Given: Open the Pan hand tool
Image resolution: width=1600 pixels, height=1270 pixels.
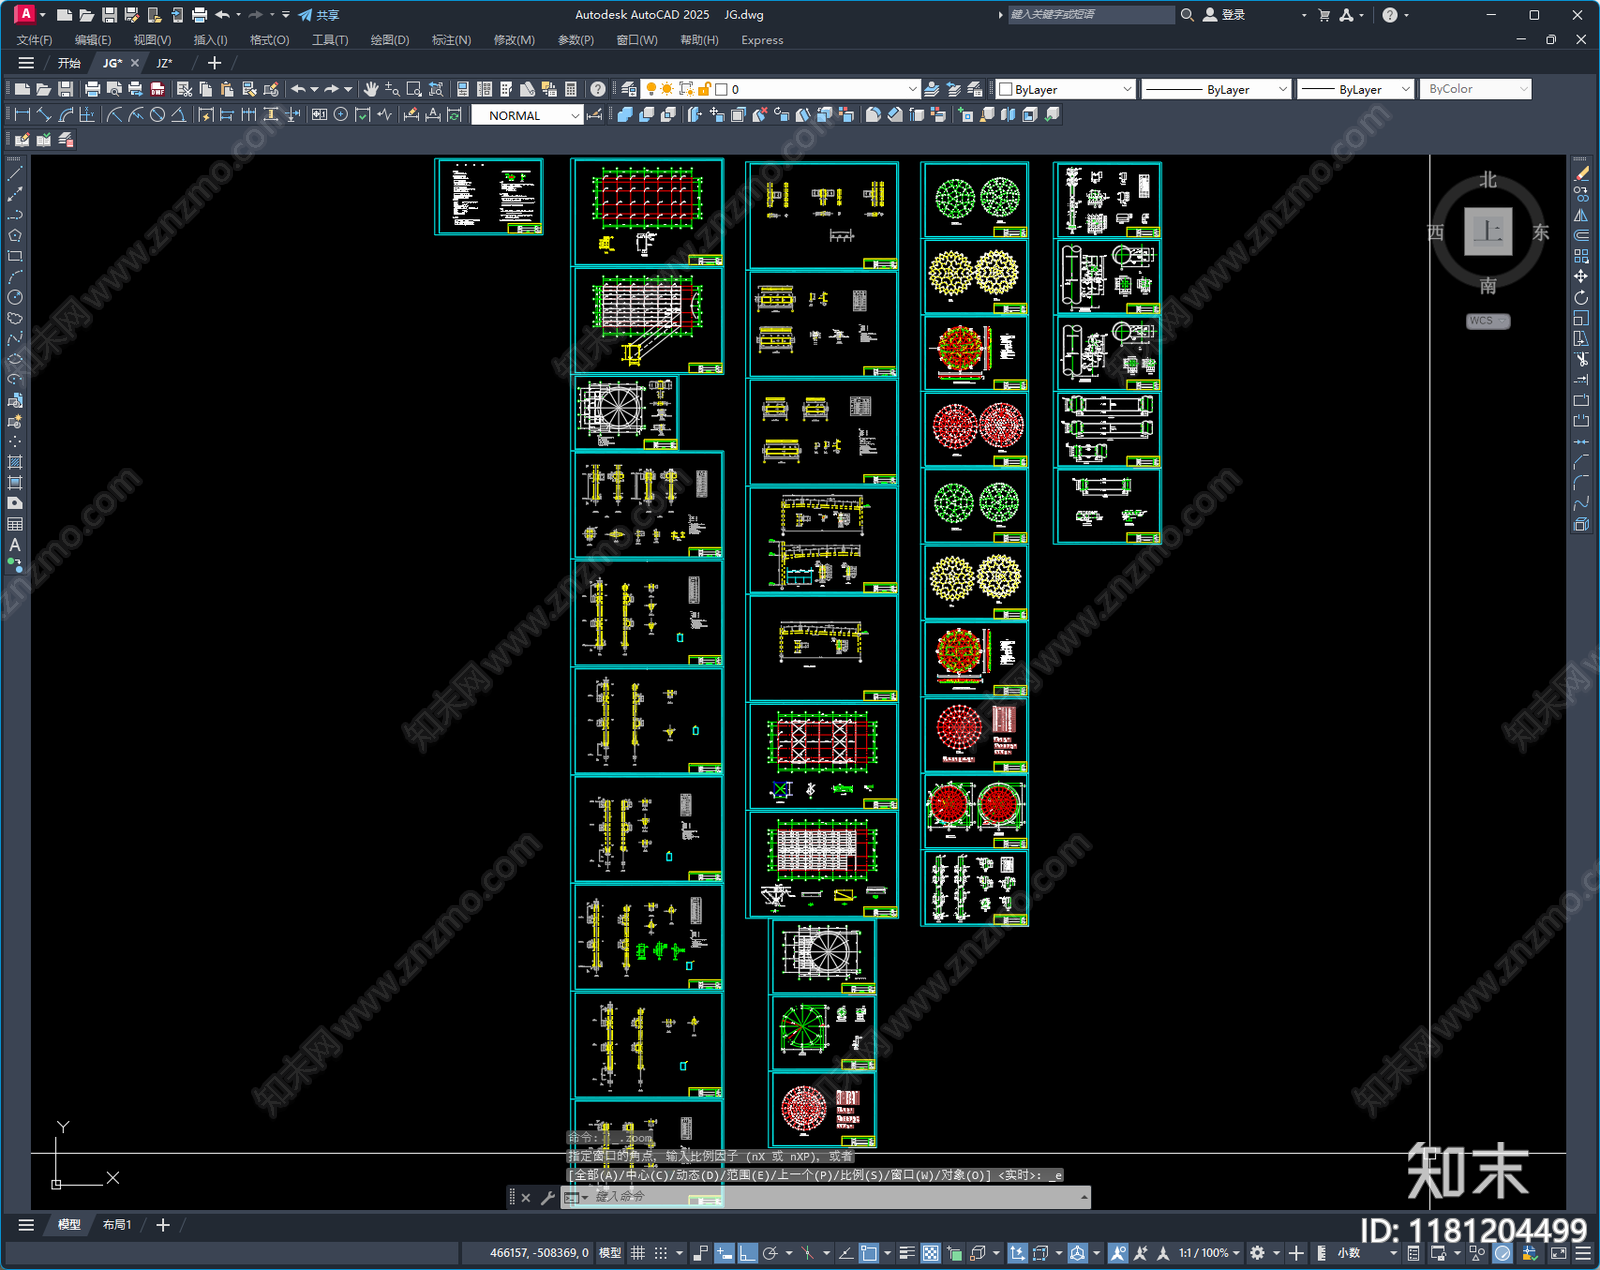Looking at the screenshot, I should (x=371, y=89).
